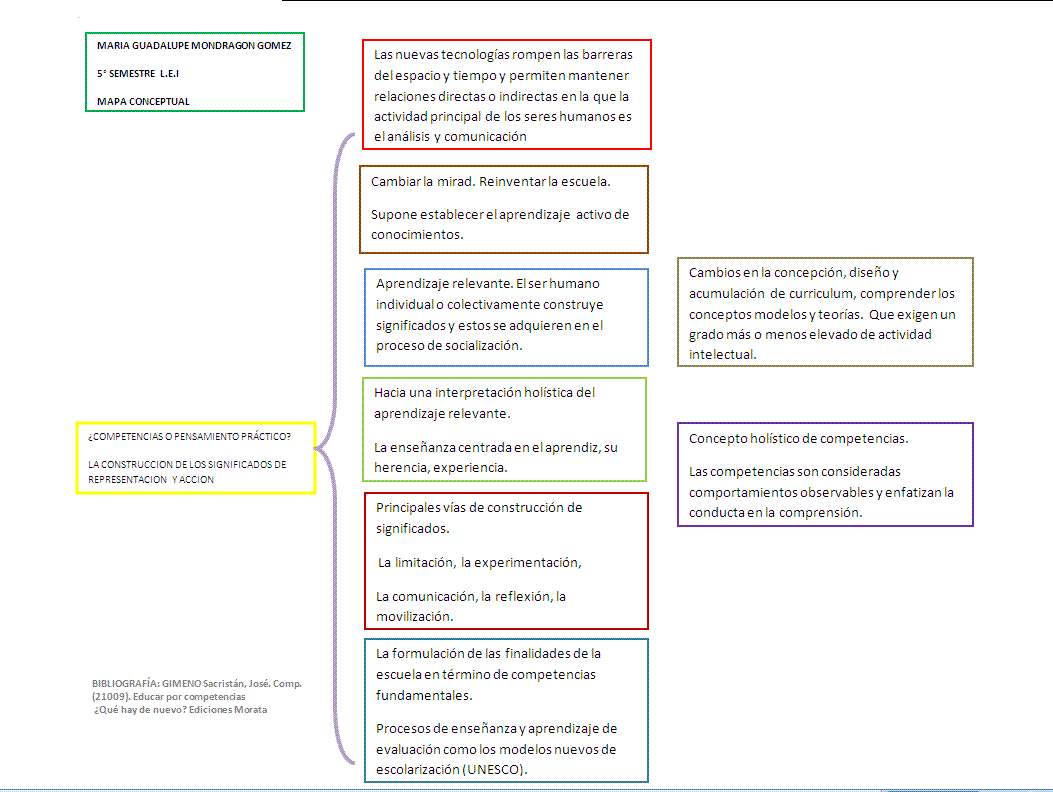The height and width of the screenshot is (792, 1053).
Task: Click text 'escolarización (UNESCO).'
Action: [x=451, y=769]
